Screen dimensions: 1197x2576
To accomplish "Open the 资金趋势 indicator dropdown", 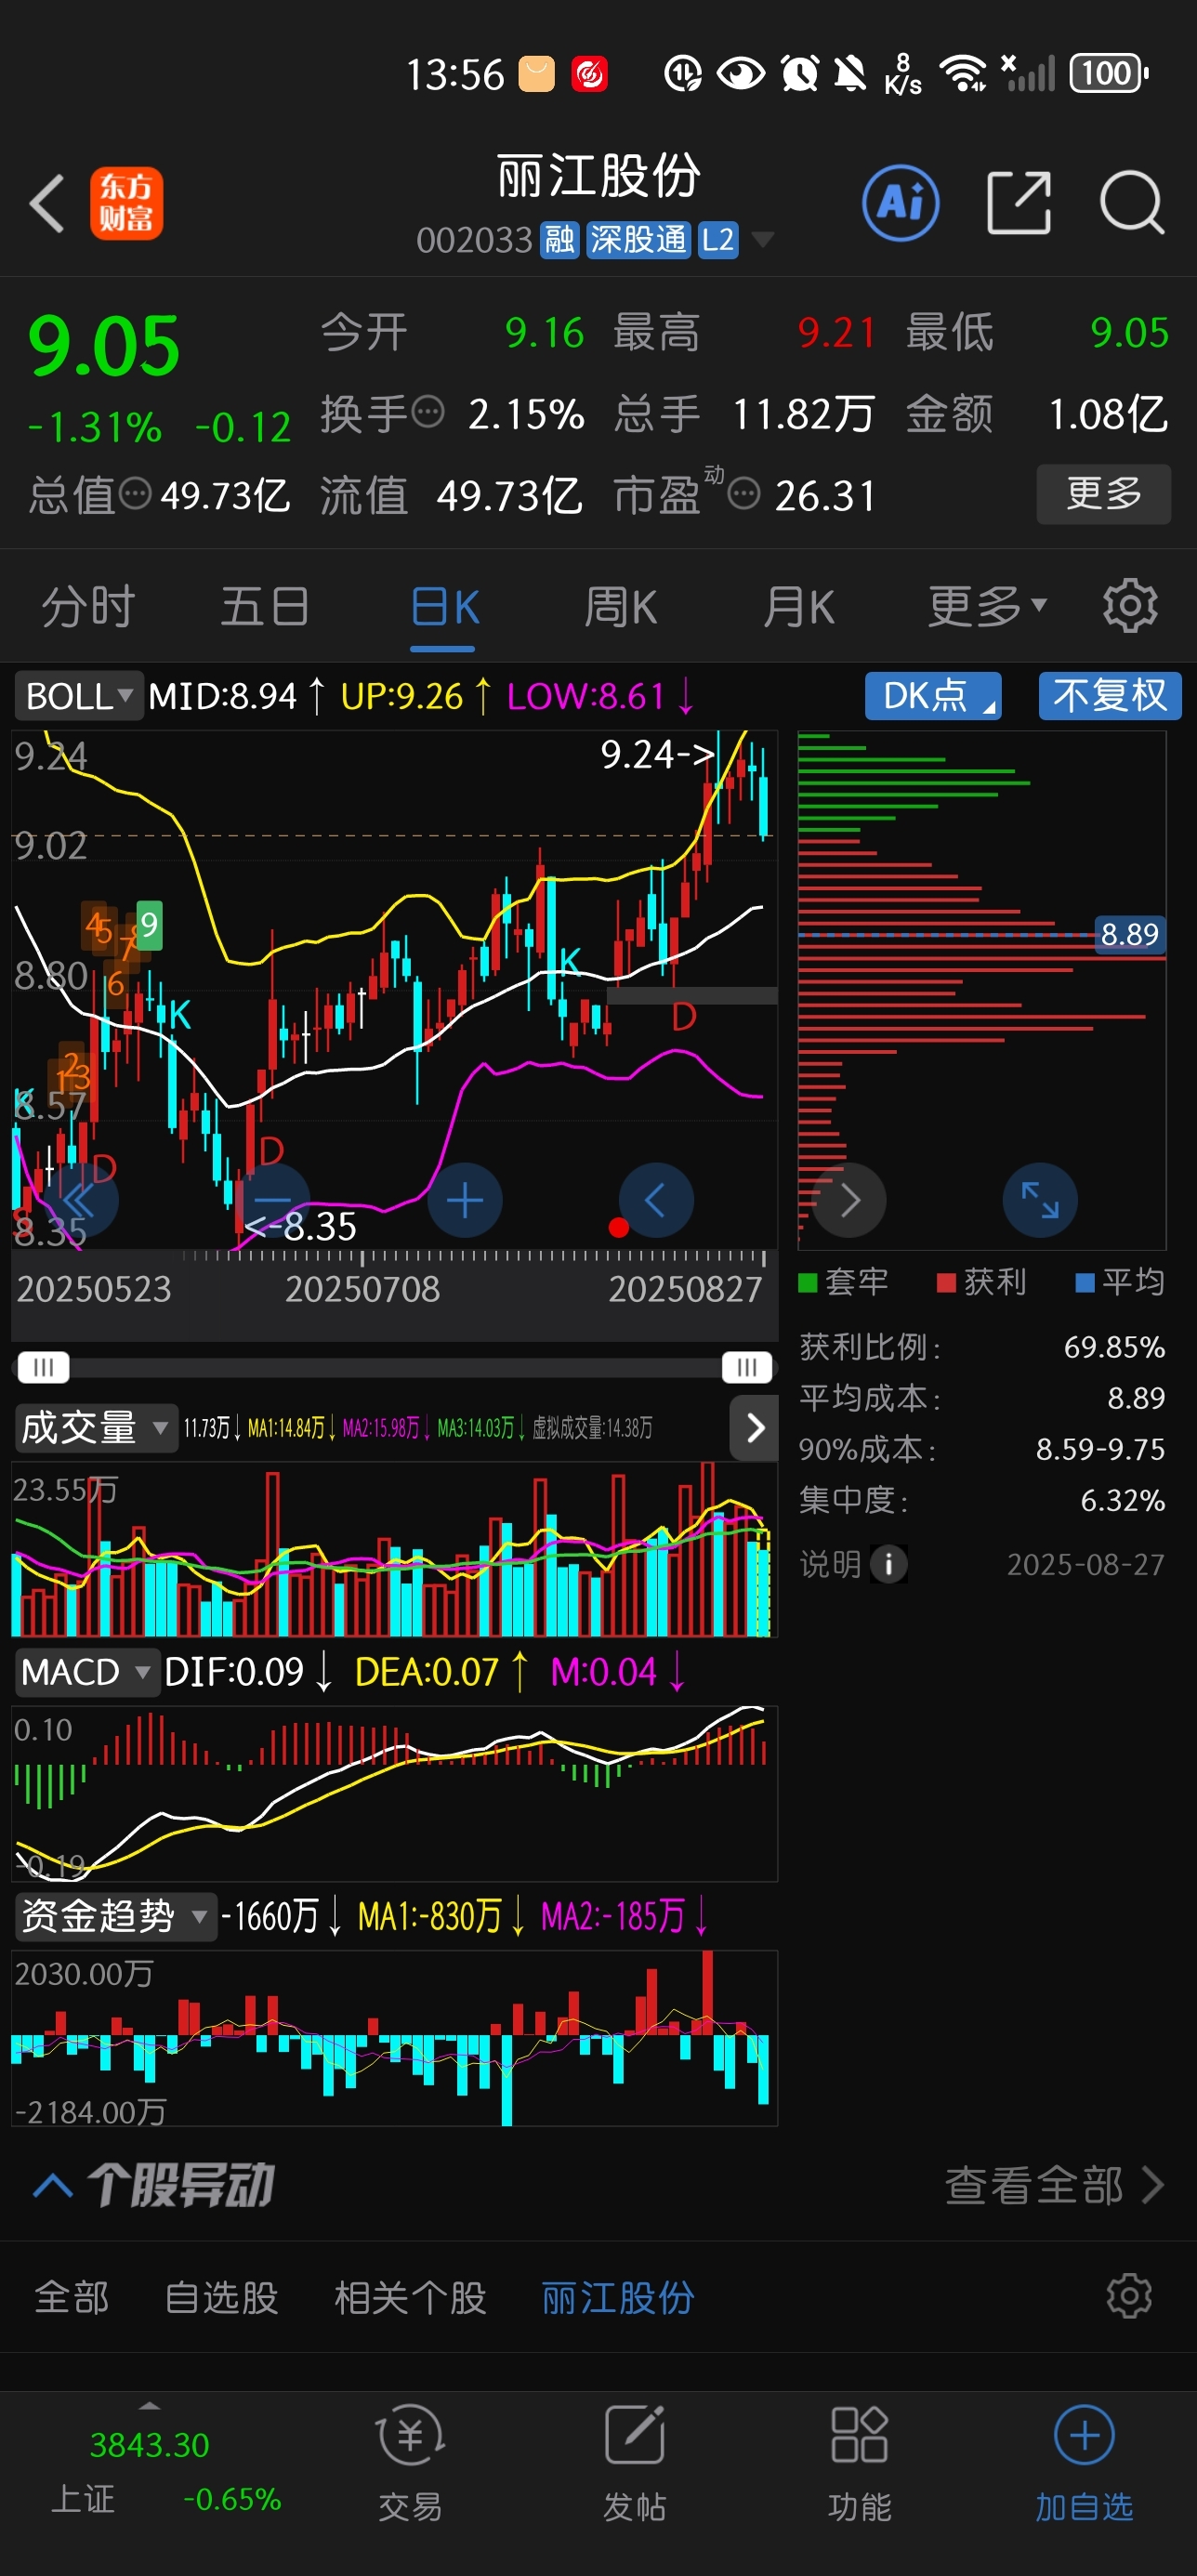I will [115, 1916].
